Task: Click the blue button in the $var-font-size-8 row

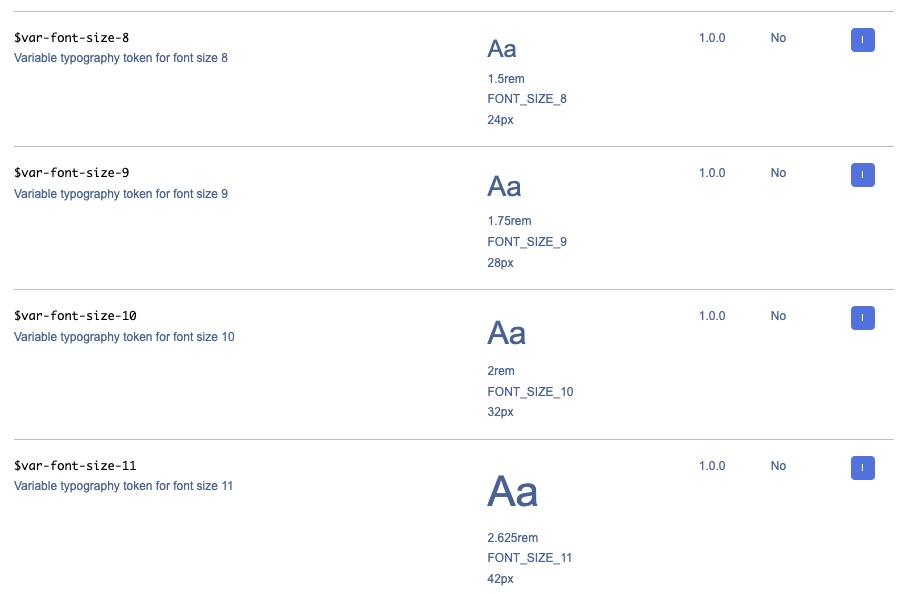Action: coord(862,40)
